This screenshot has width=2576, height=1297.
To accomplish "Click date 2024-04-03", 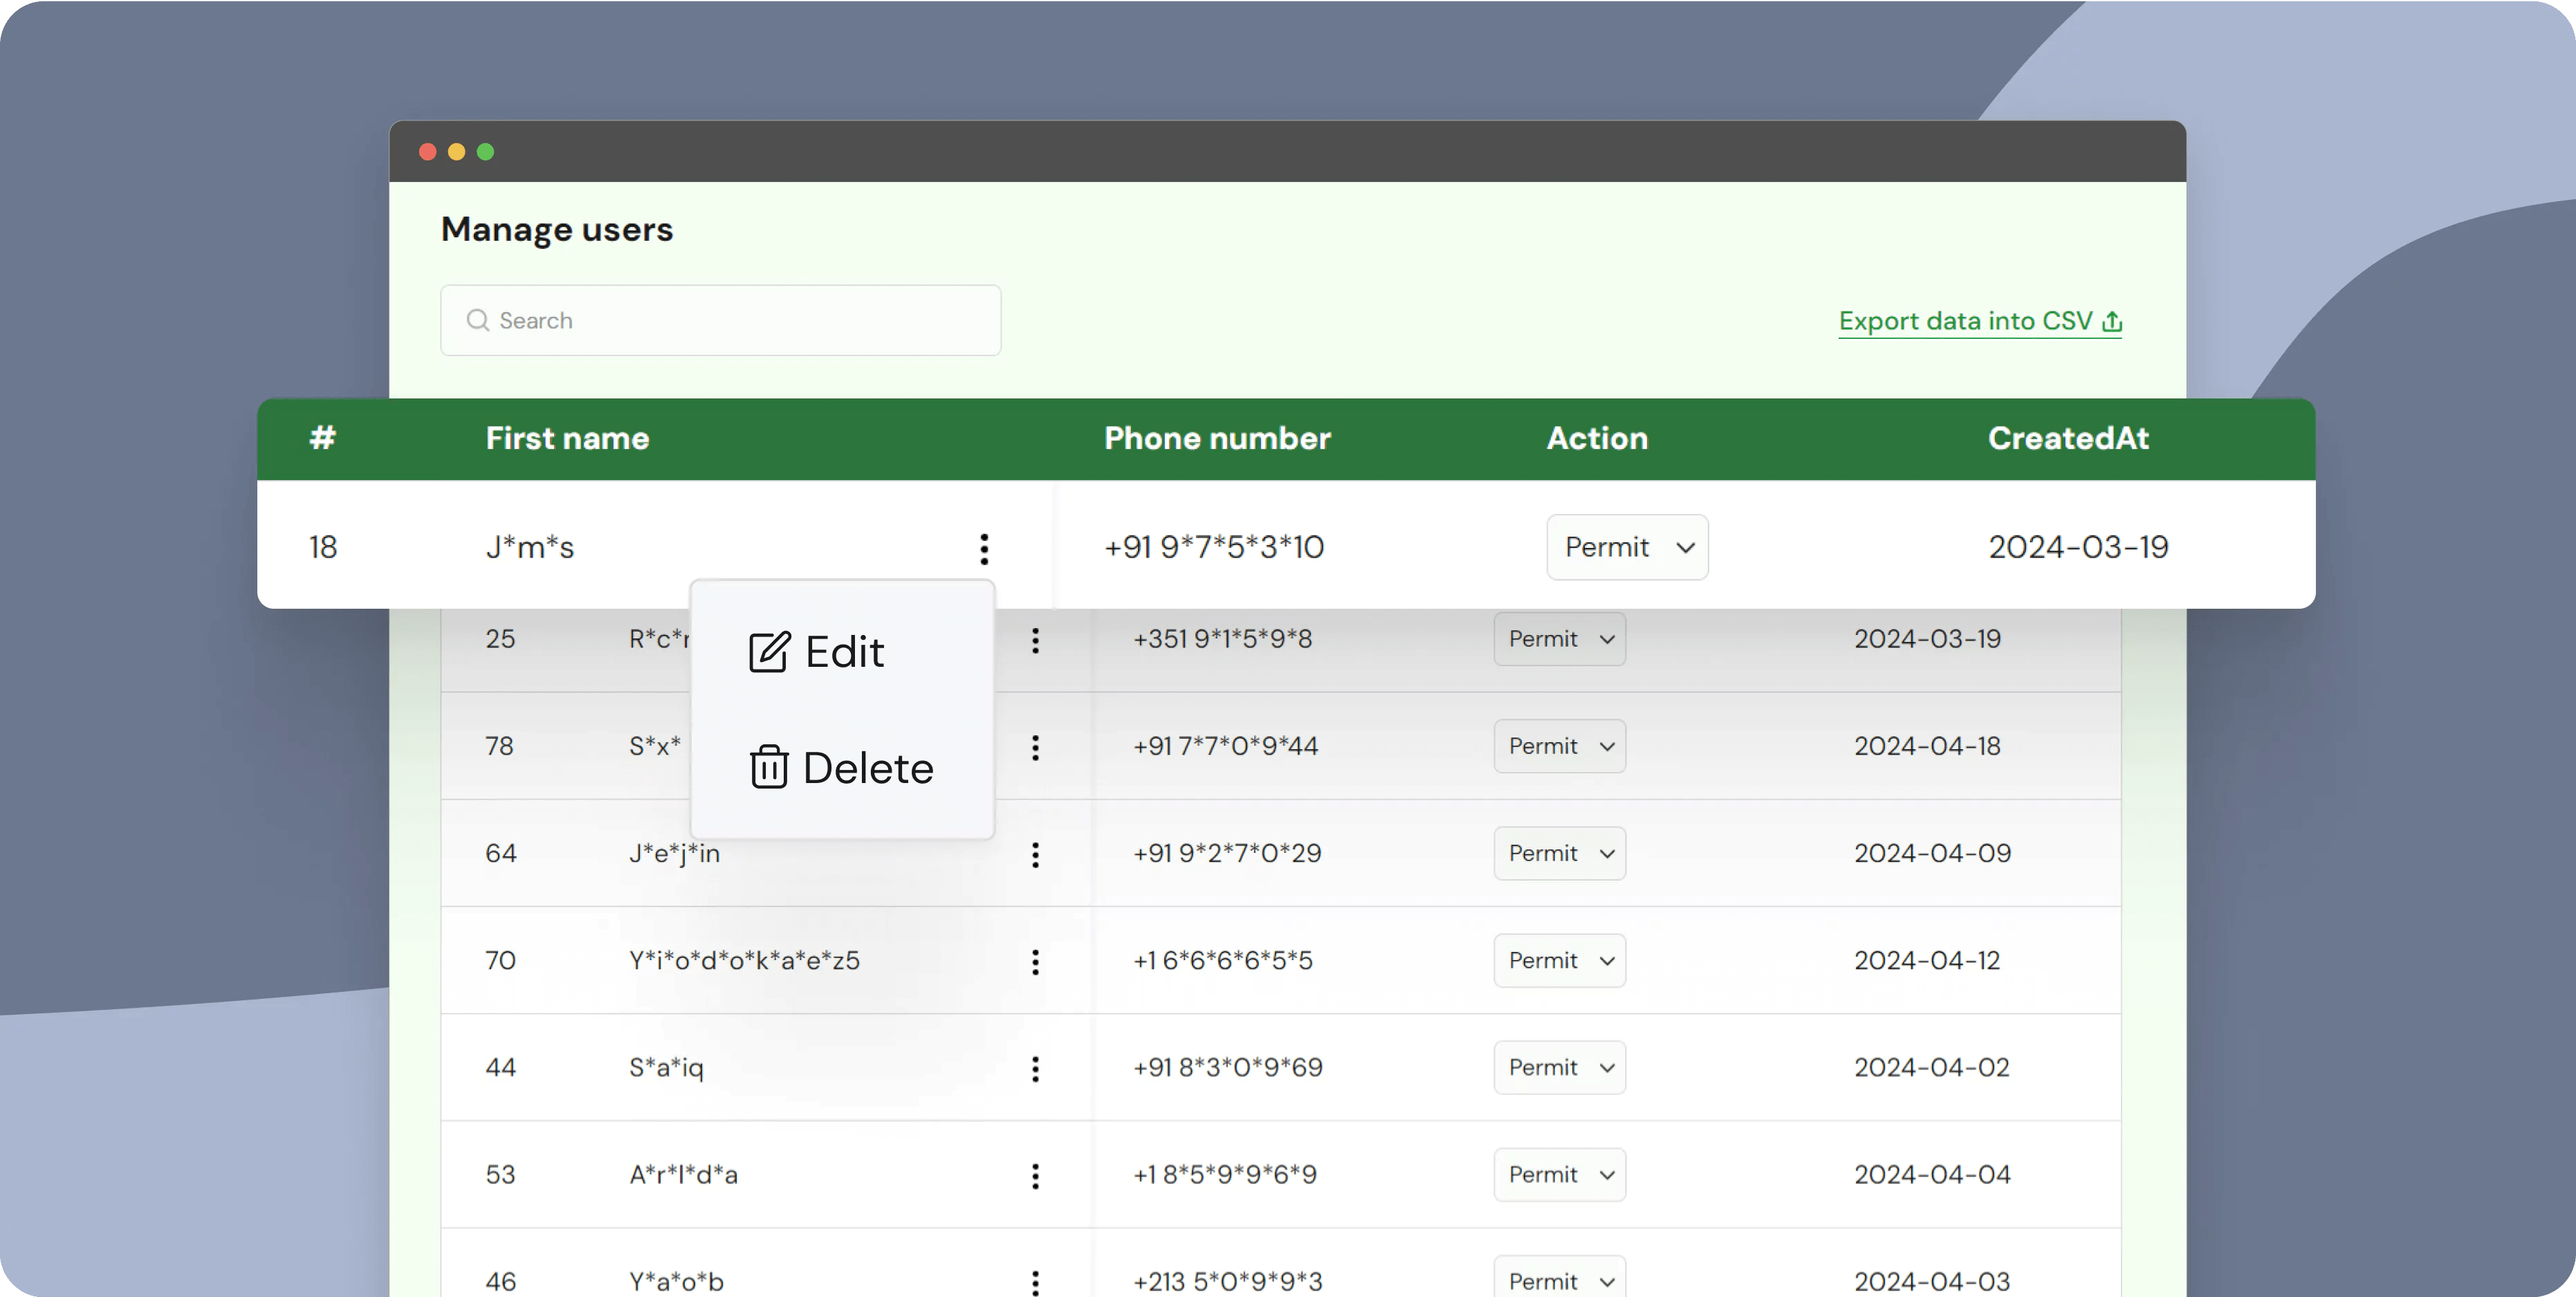I will coord(1931,1281).
